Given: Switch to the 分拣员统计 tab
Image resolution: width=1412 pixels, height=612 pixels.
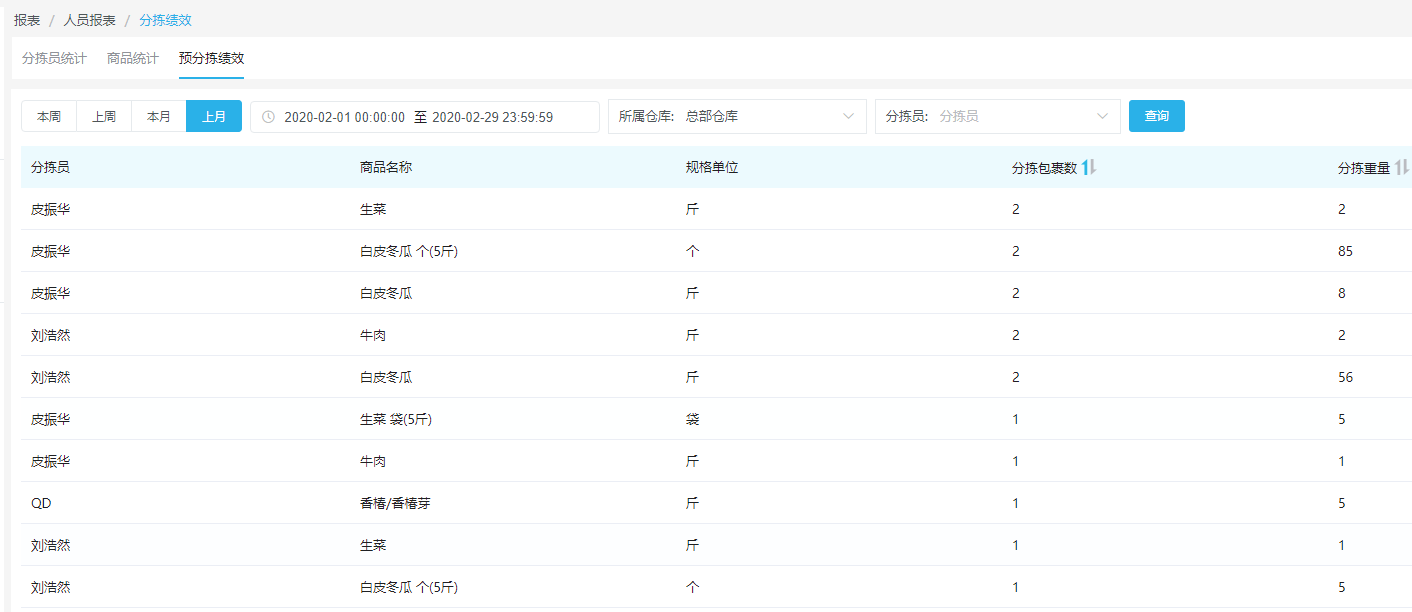Looking at the screenshot, I should pos(54,58).
